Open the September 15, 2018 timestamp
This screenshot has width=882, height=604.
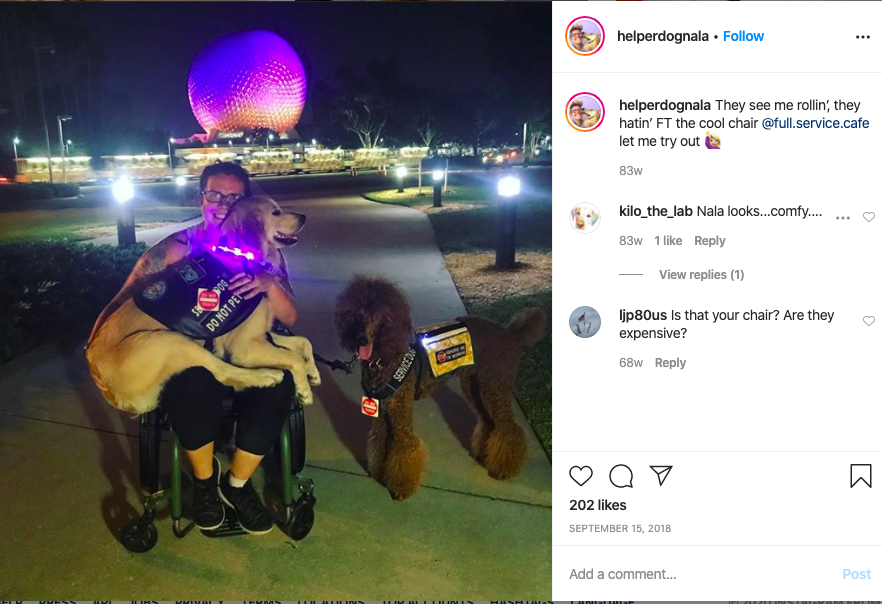[620, 529]
